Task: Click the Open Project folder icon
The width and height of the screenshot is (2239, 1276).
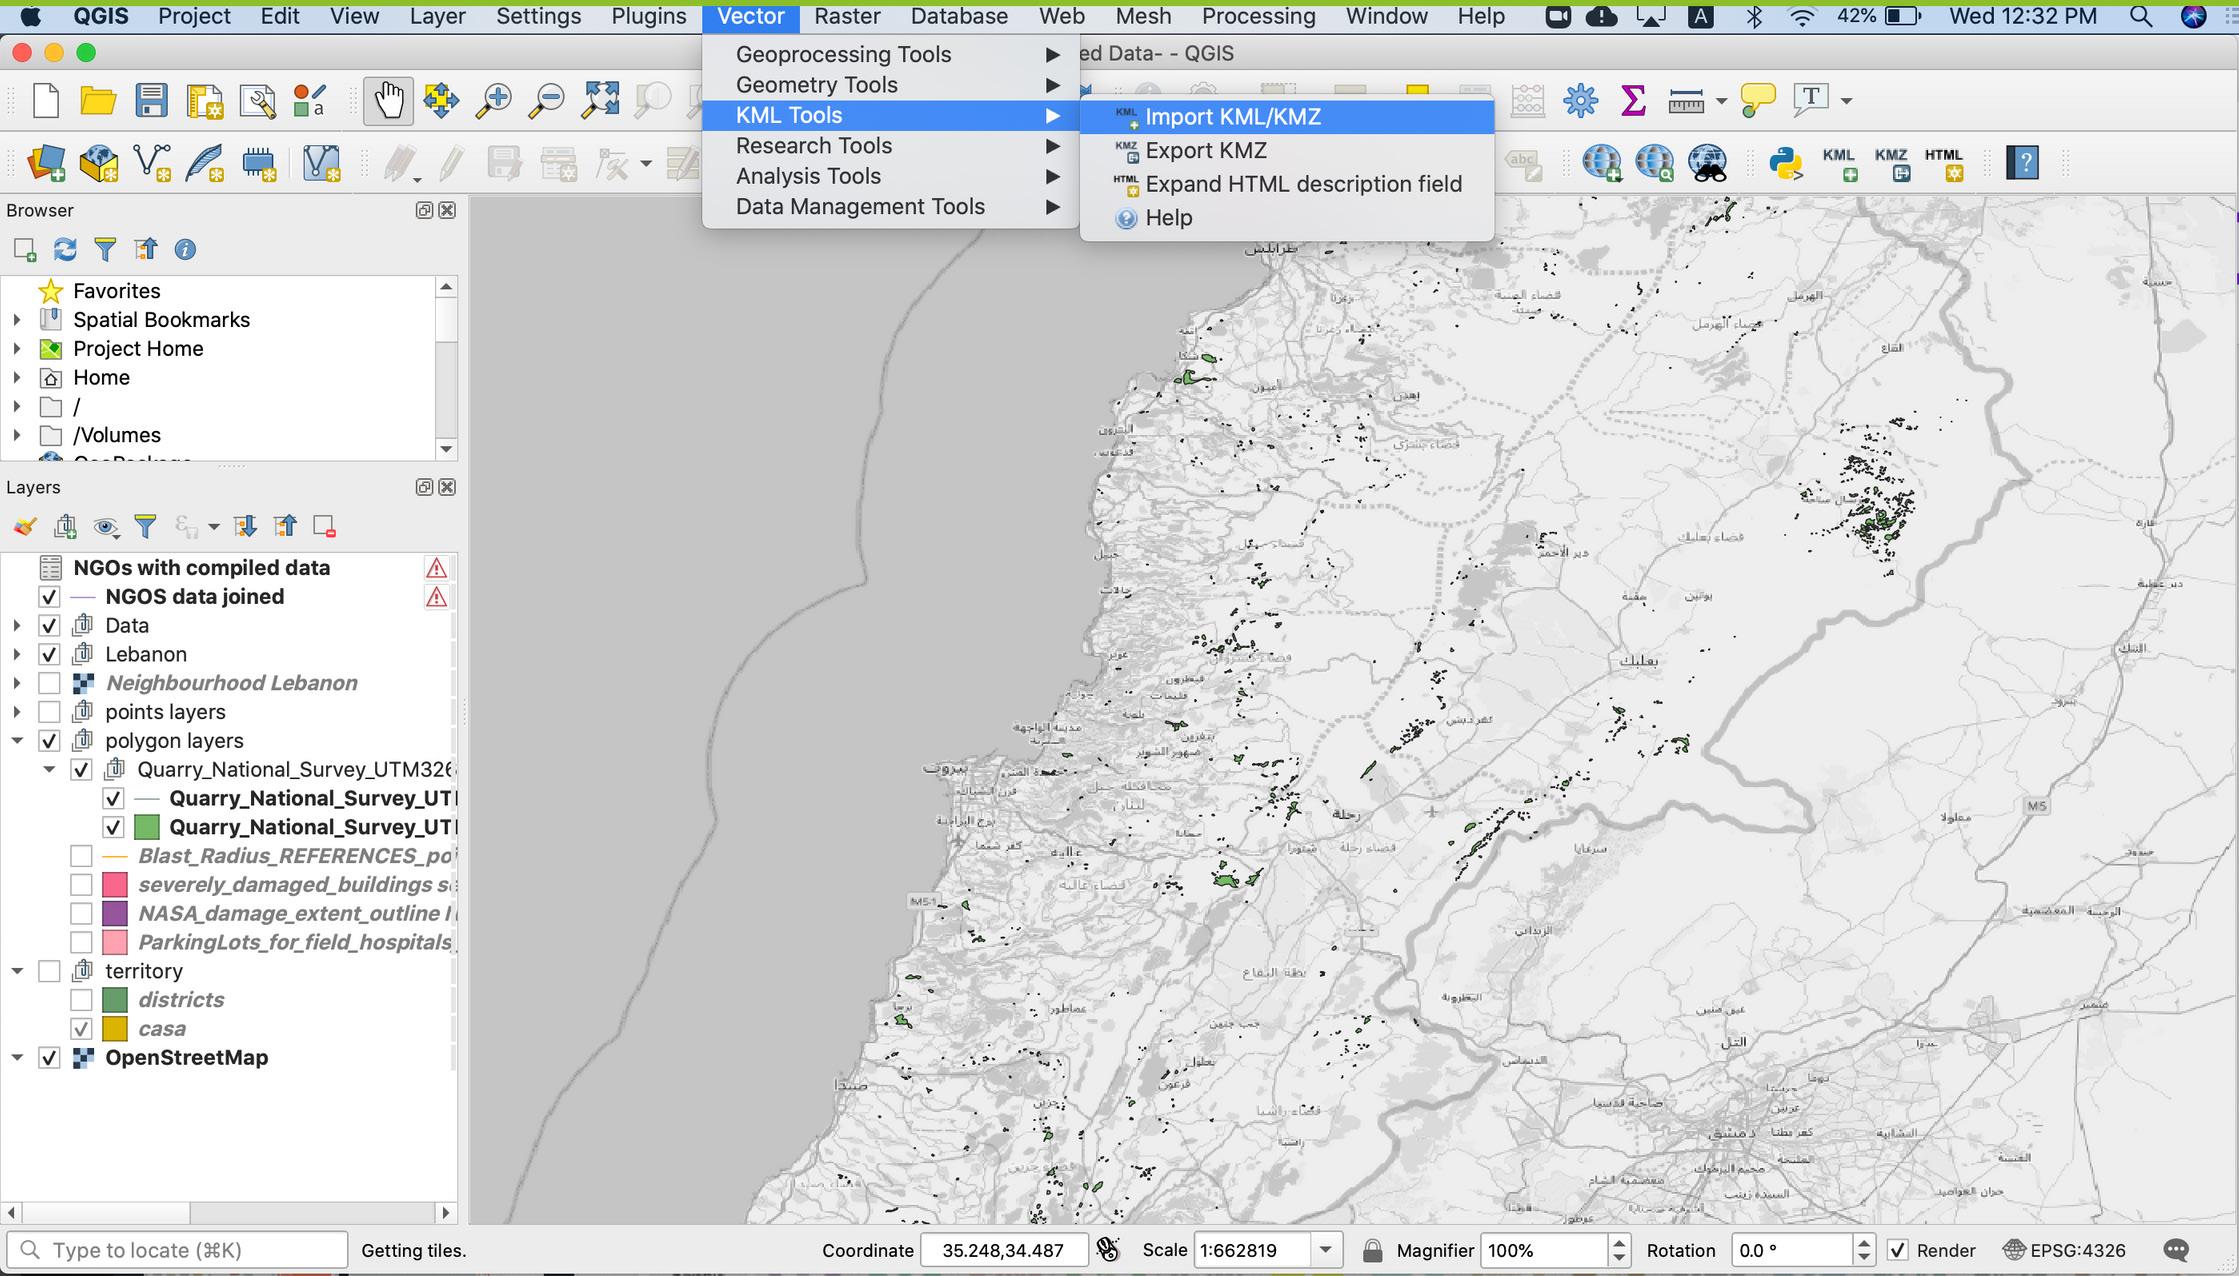Action: [98, 100]
